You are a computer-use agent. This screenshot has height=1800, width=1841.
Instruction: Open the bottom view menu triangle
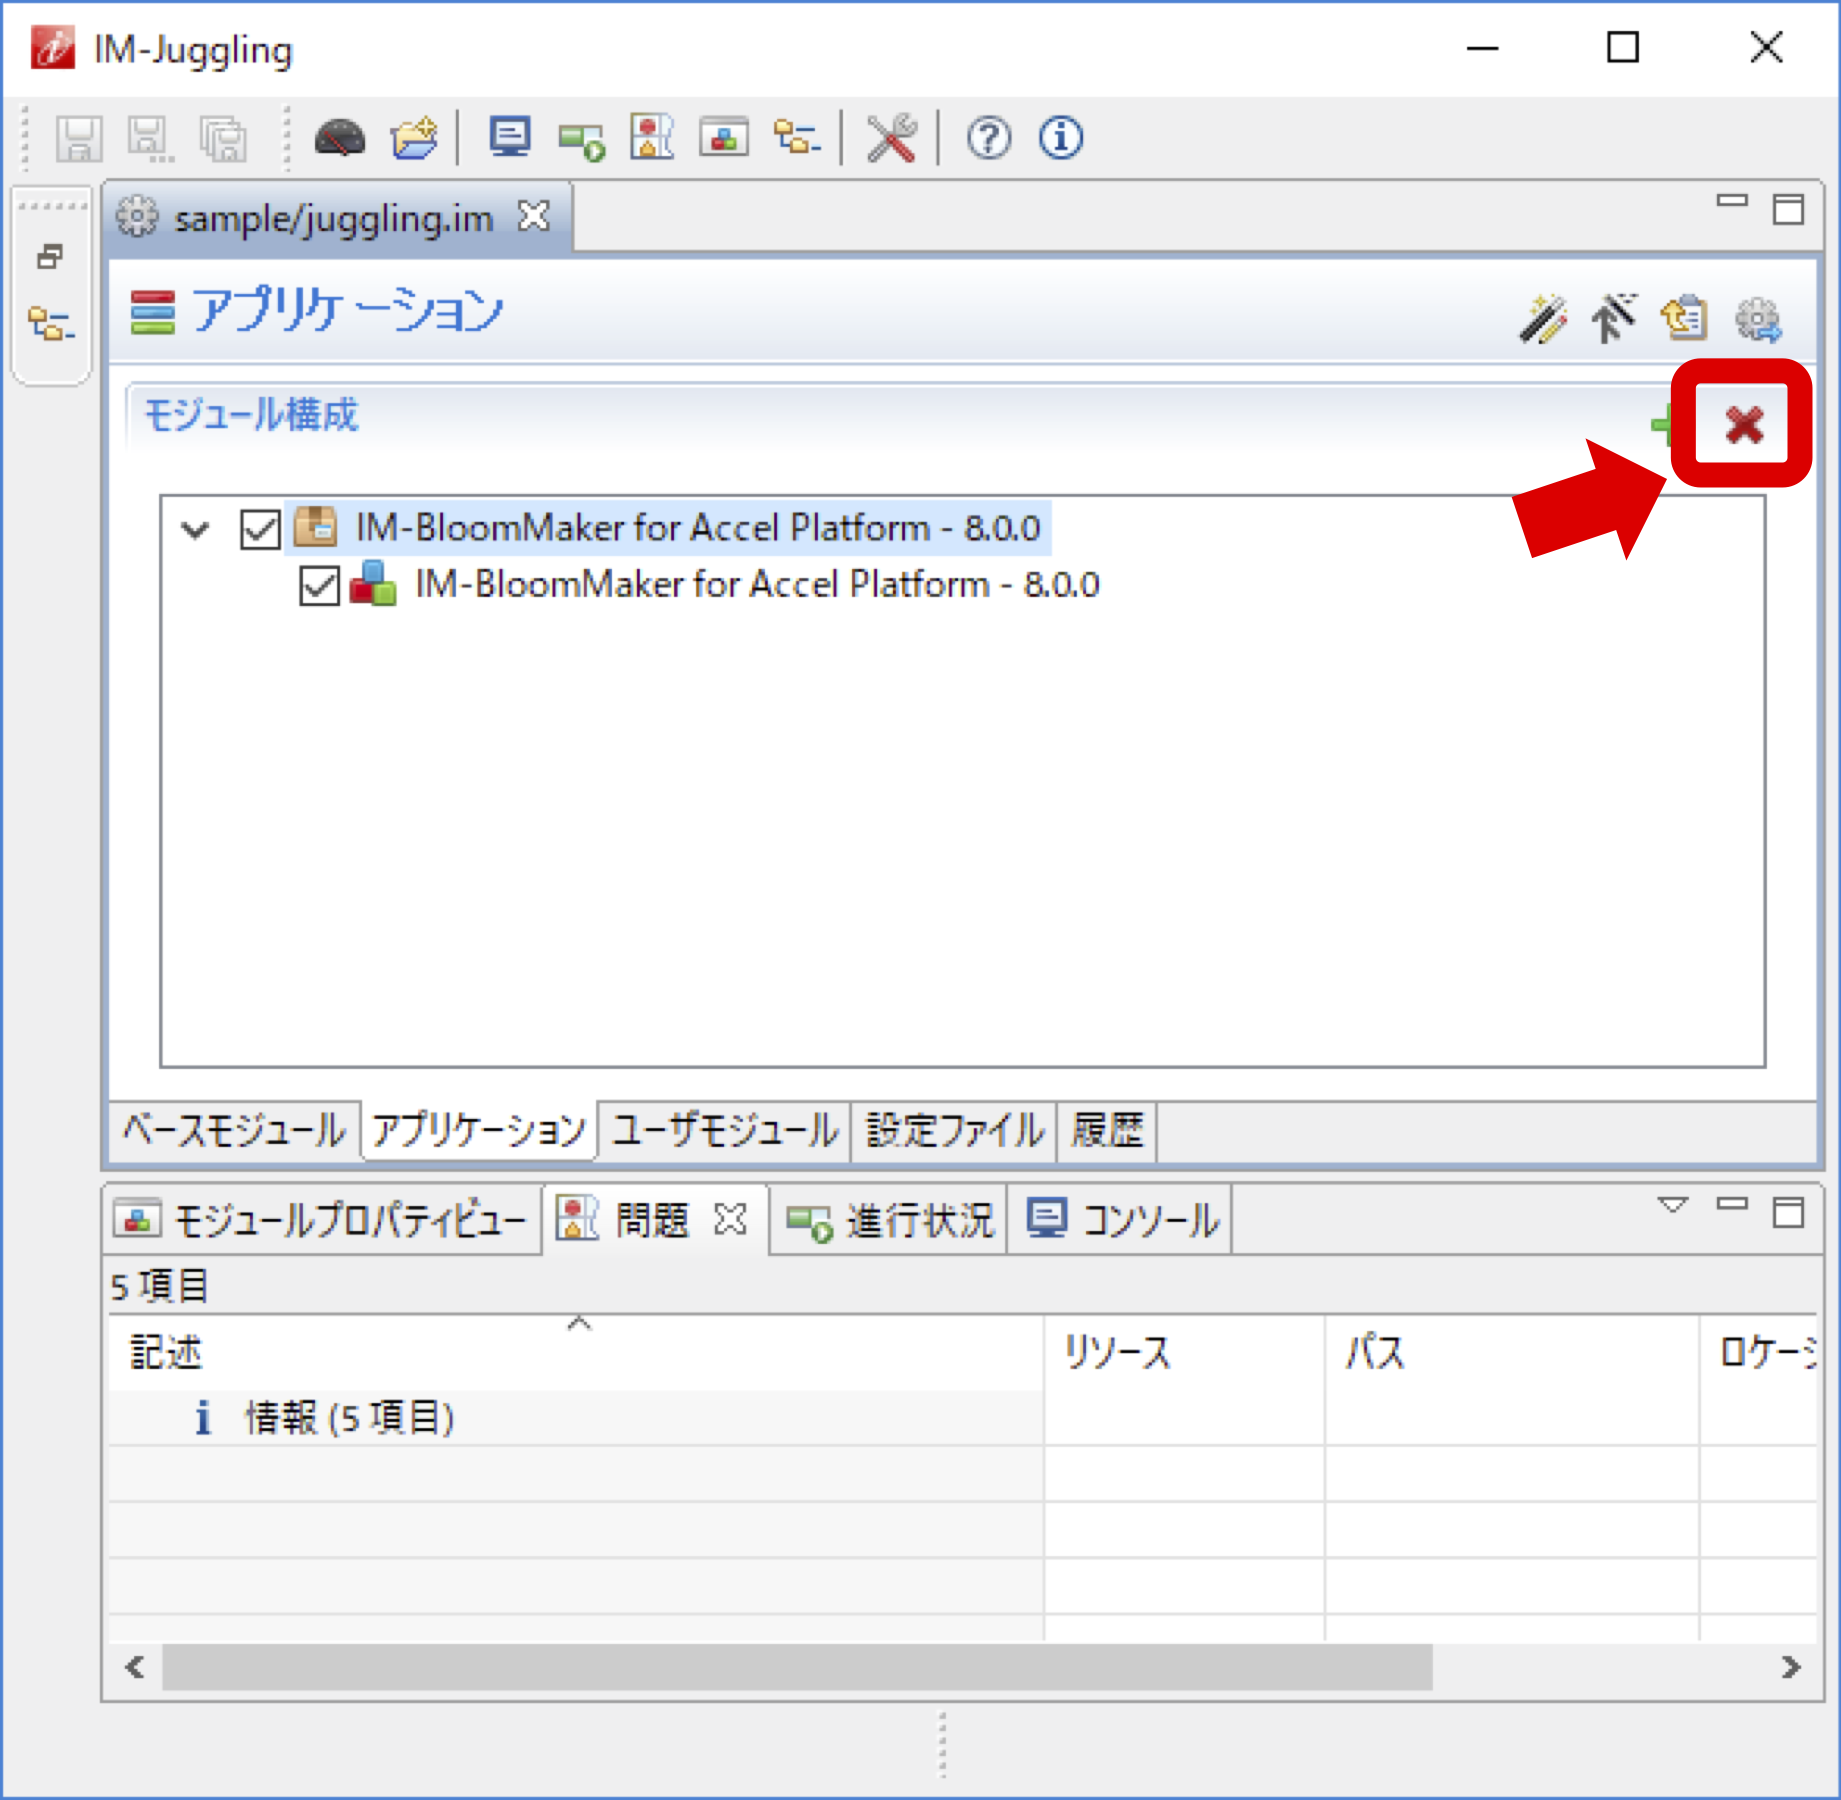(1673, 1204)
